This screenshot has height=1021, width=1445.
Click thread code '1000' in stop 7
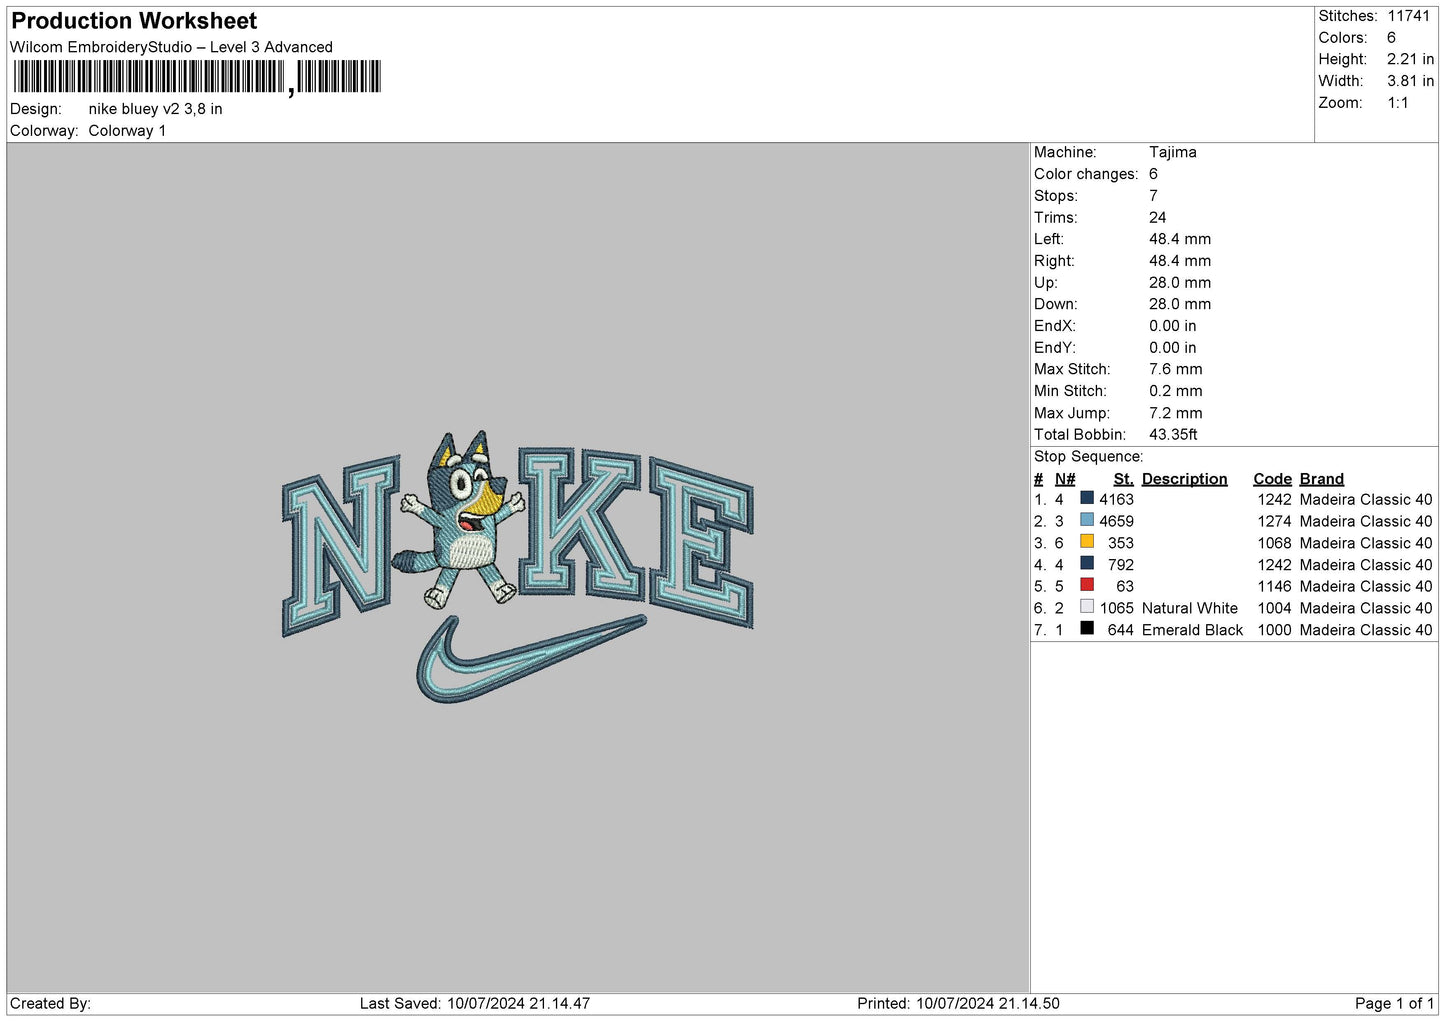[x=1274, y=630]
